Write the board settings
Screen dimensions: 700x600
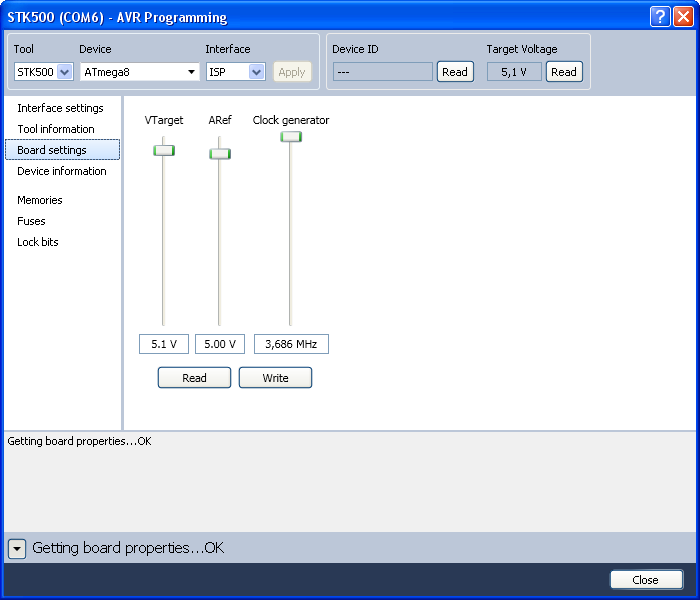pyautogui.click(x=275, y=378)
